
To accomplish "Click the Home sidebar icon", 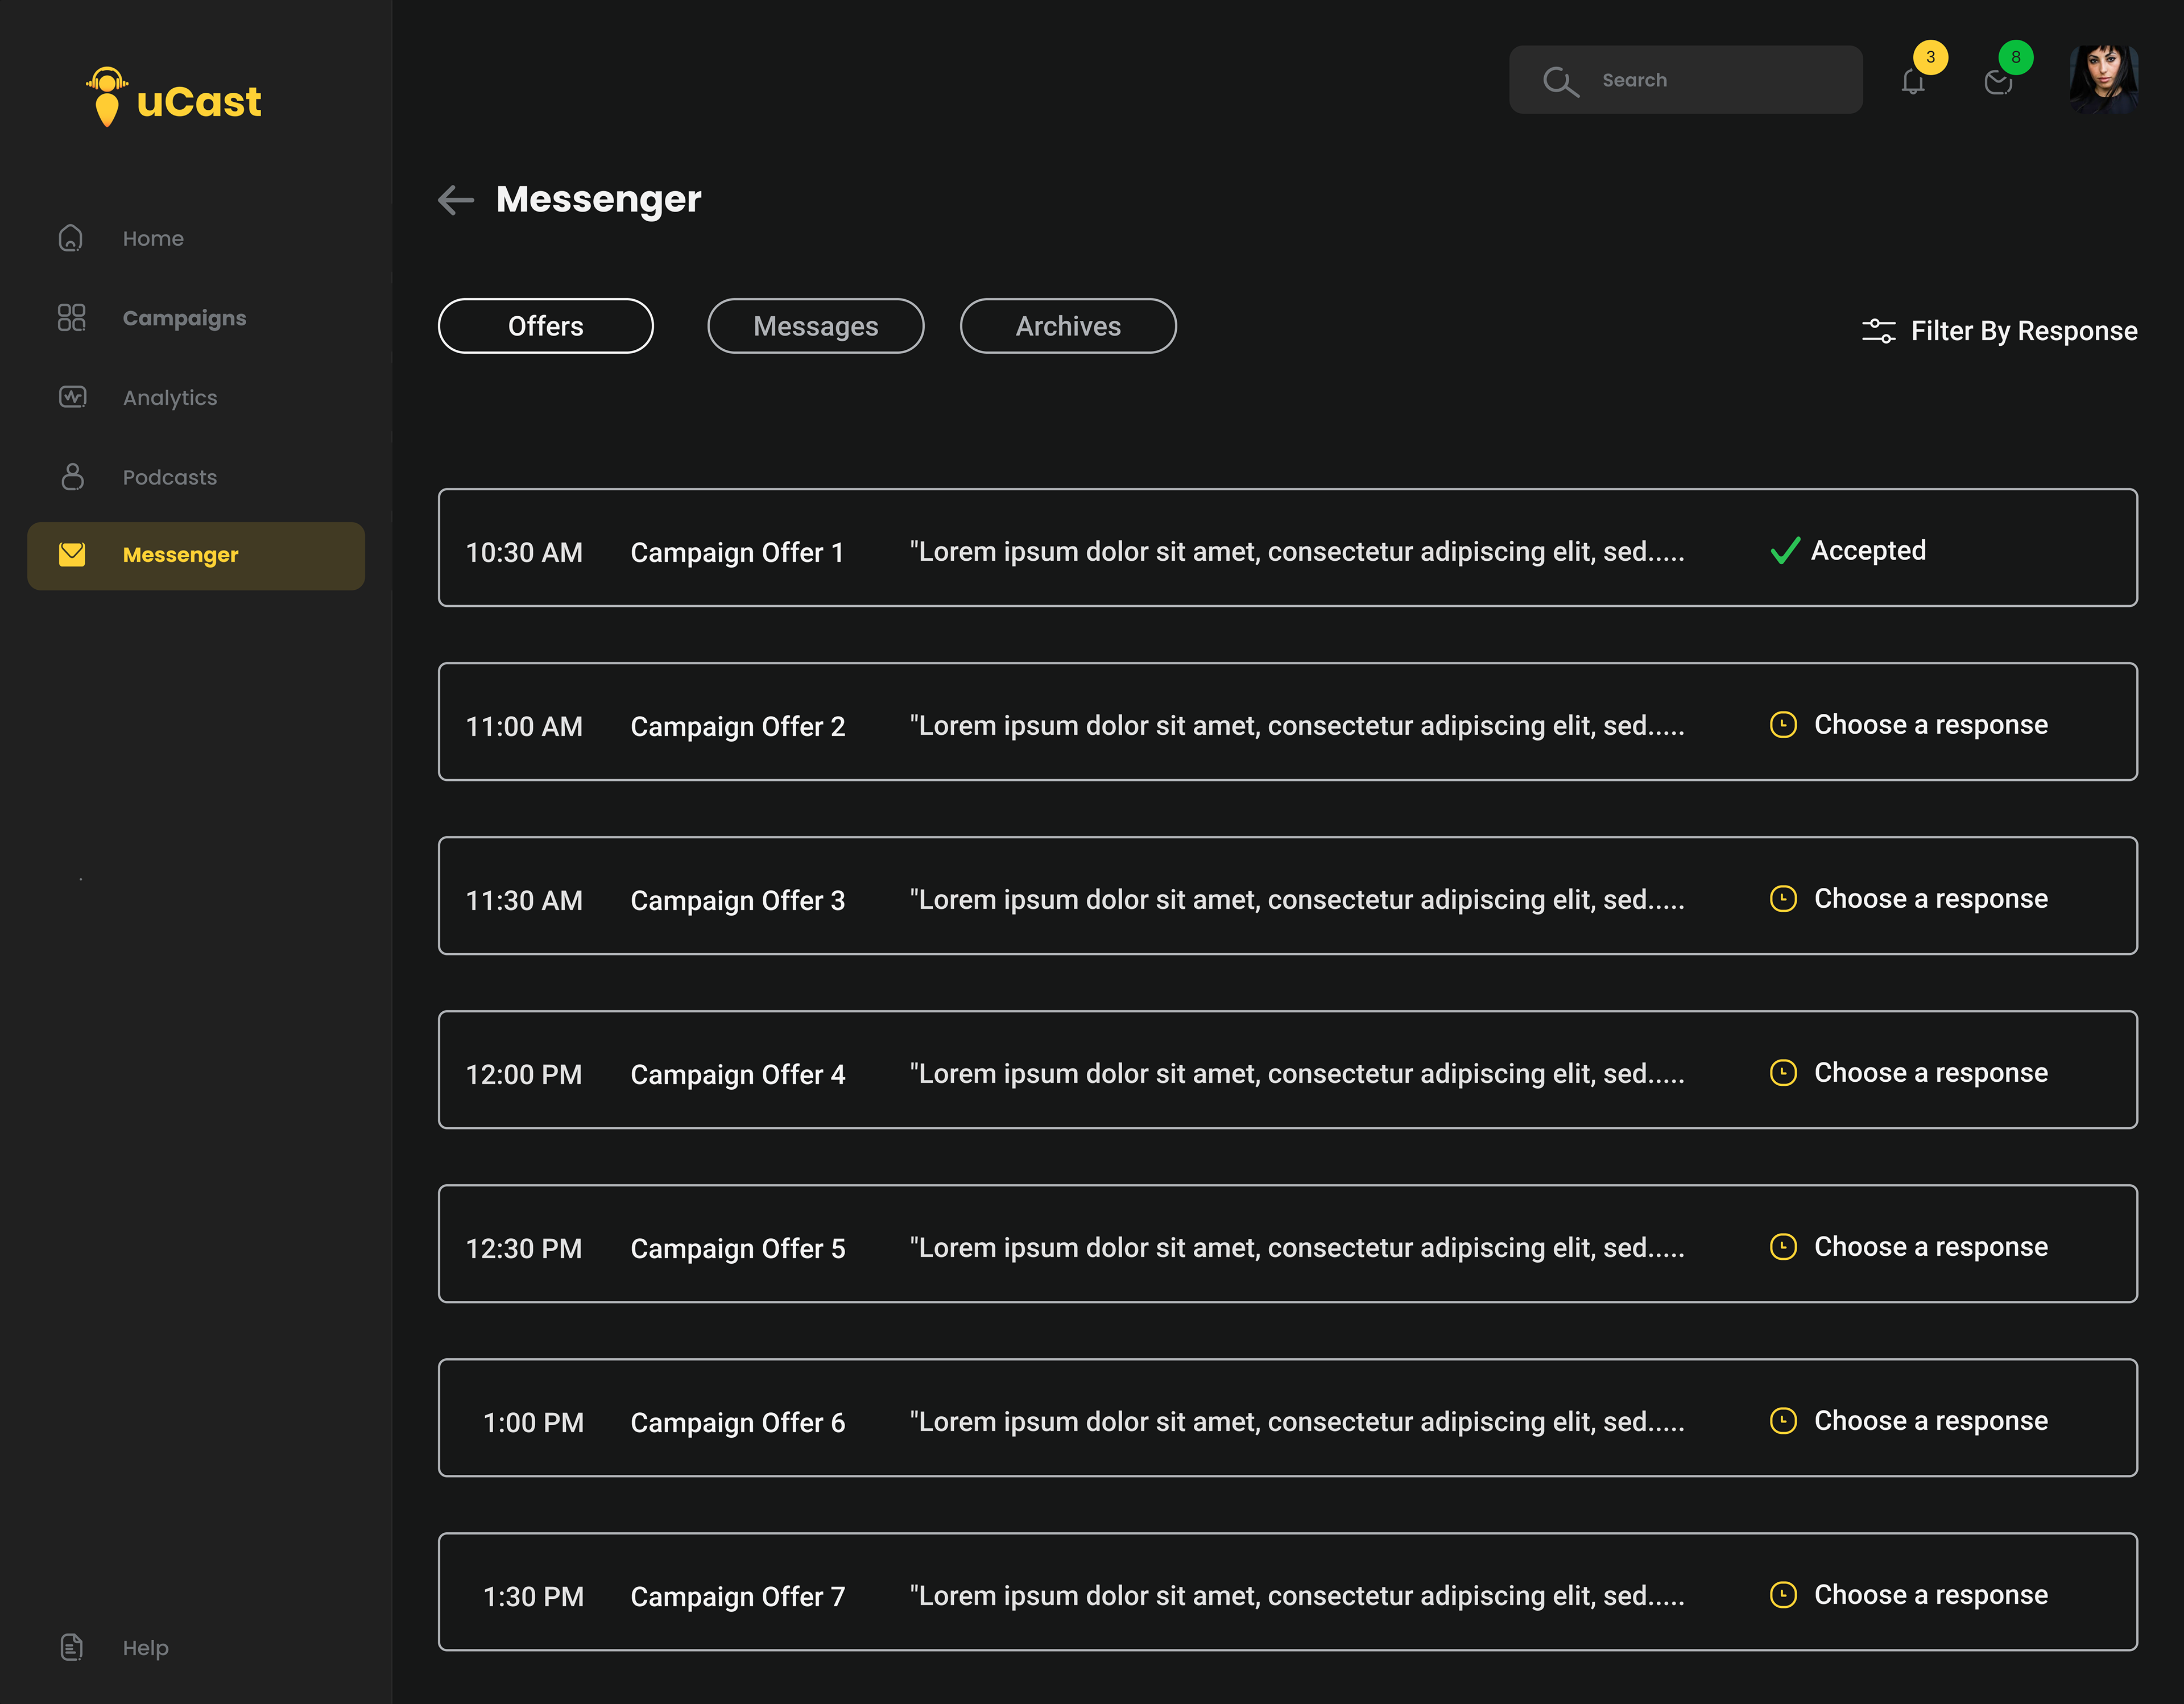I will pos(71,238).
